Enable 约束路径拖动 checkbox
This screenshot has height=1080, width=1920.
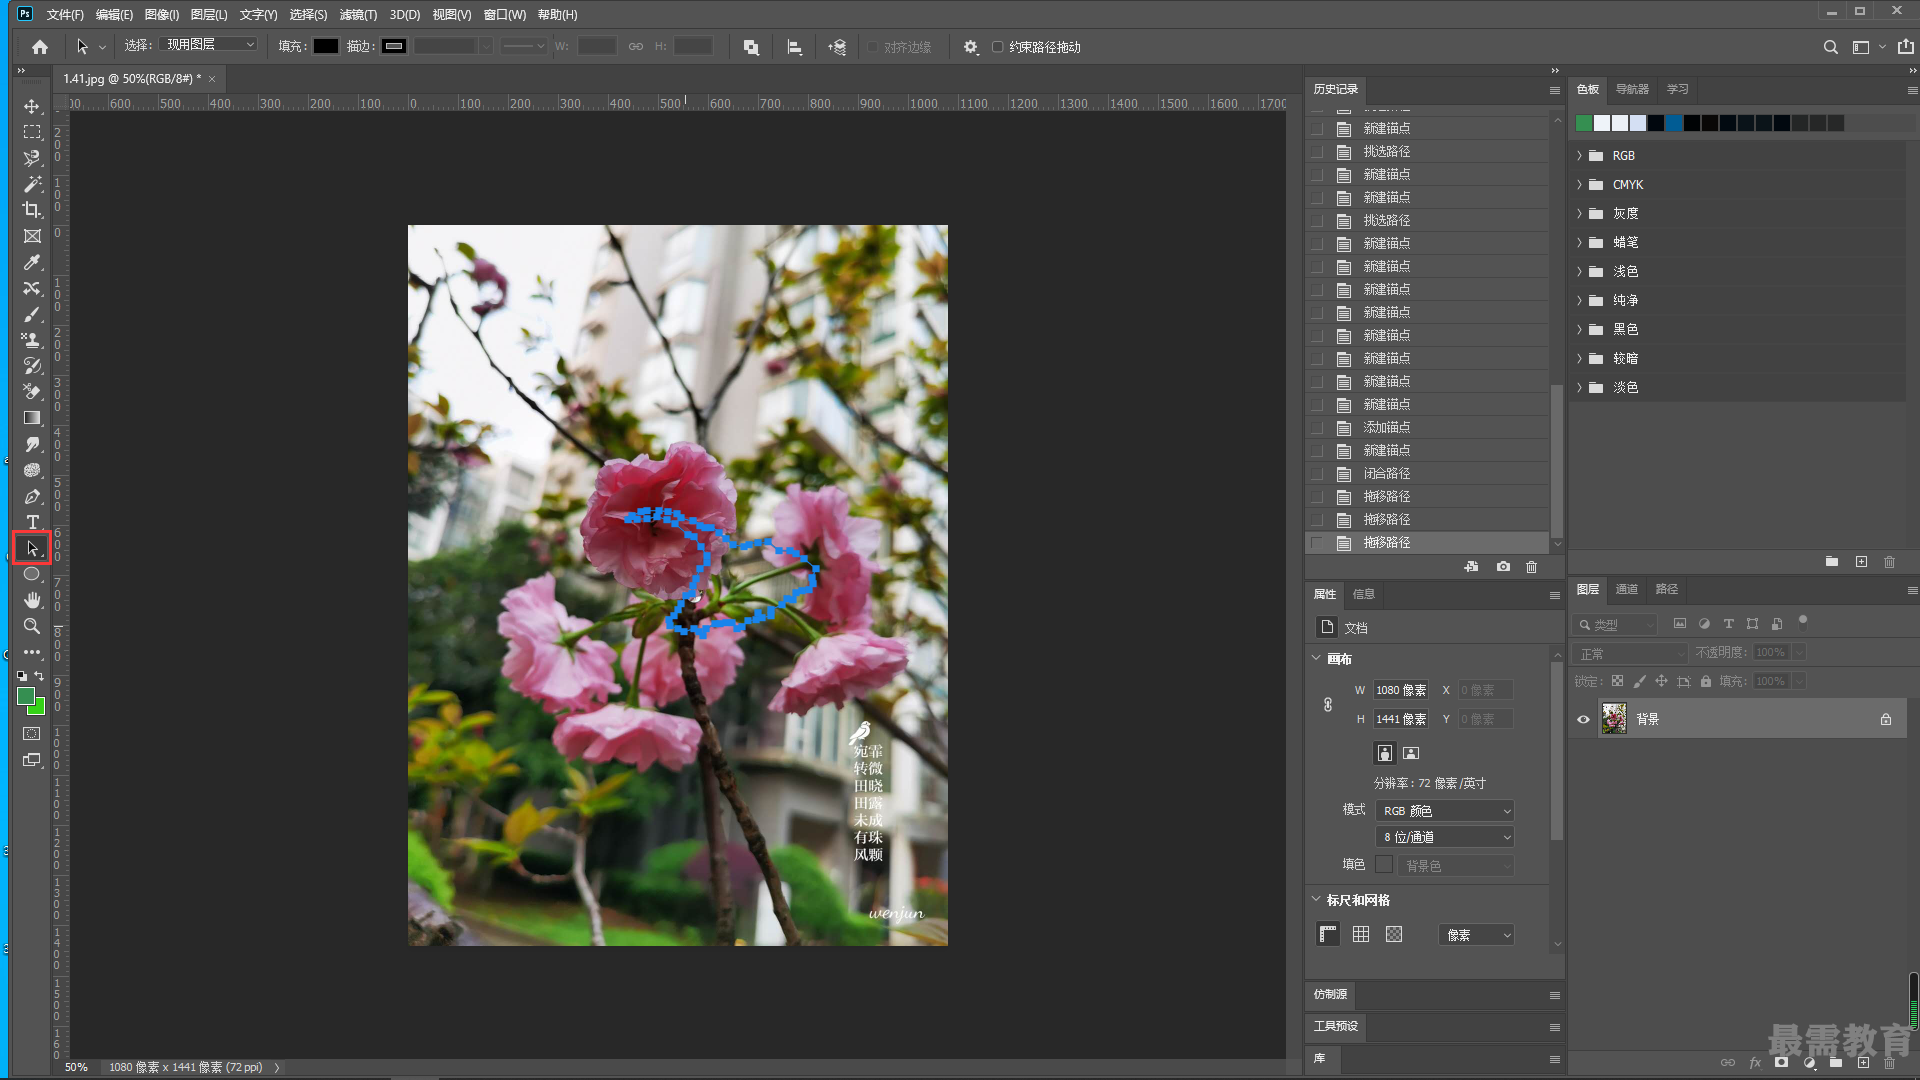coord(997,47)
